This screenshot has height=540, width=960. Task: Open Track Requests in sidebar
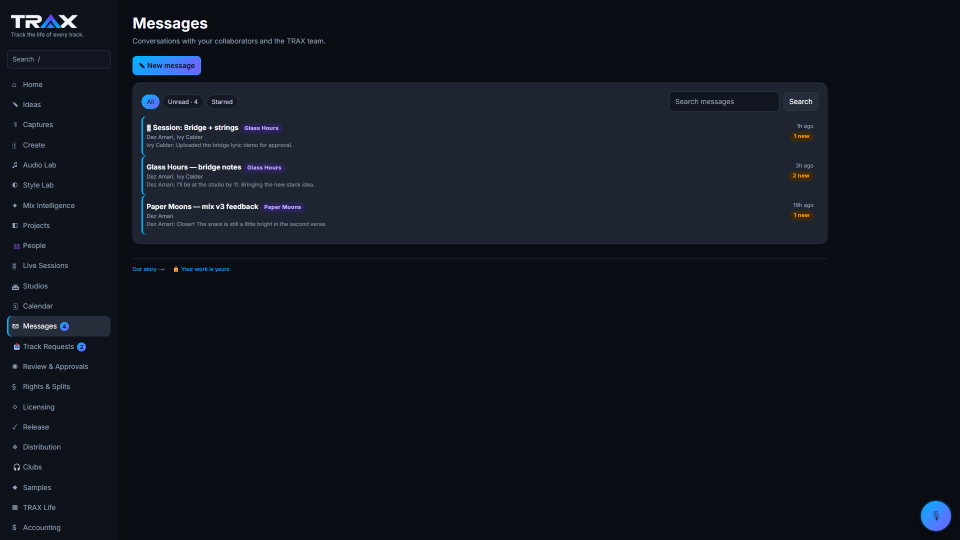pos(59,347)
